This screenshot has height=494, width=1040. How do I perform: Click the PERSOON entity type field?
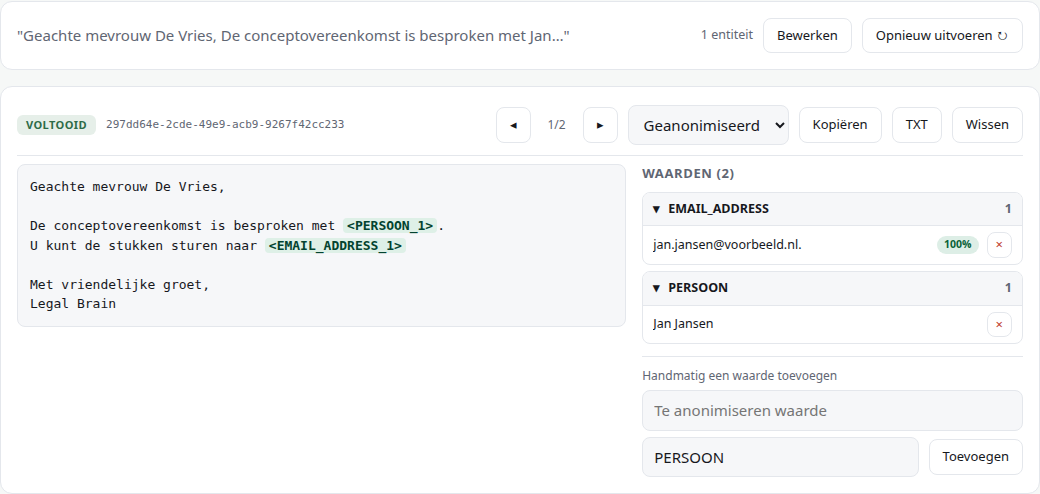tap(780, 457)
